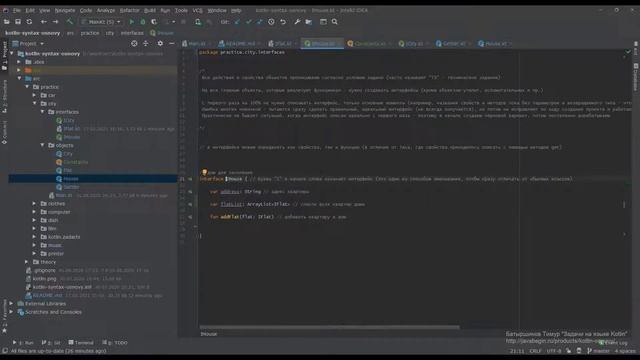
Task: Start debugging with the bug icon
Action: [x=143, y=22]
